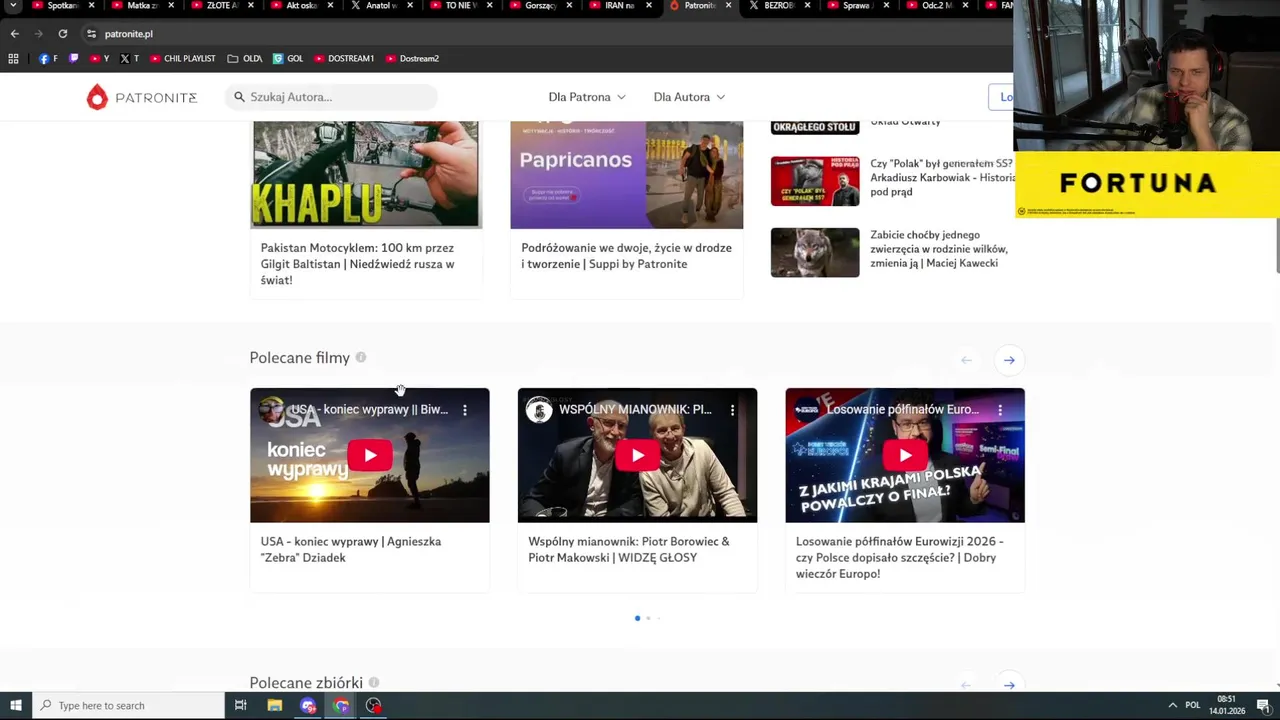Switch to the ZŁOTE browser tab
The image size is (1280, 720).
(x=222, y=5)
